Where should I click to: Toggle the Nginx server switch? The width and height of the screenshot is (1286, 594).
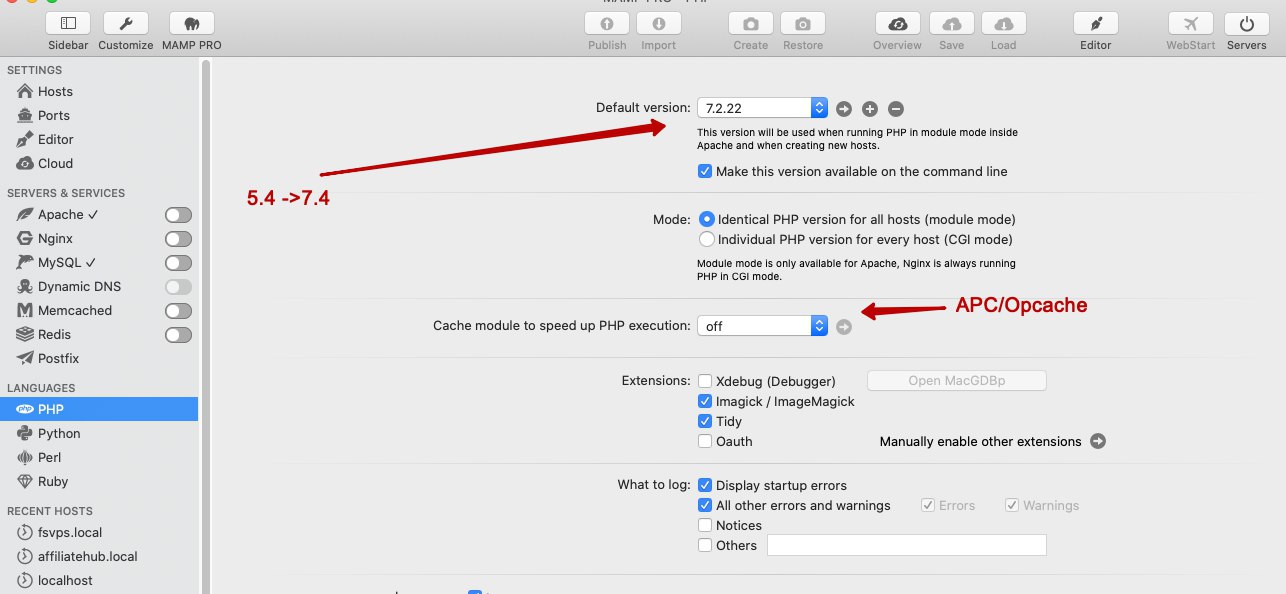[178, 239]
